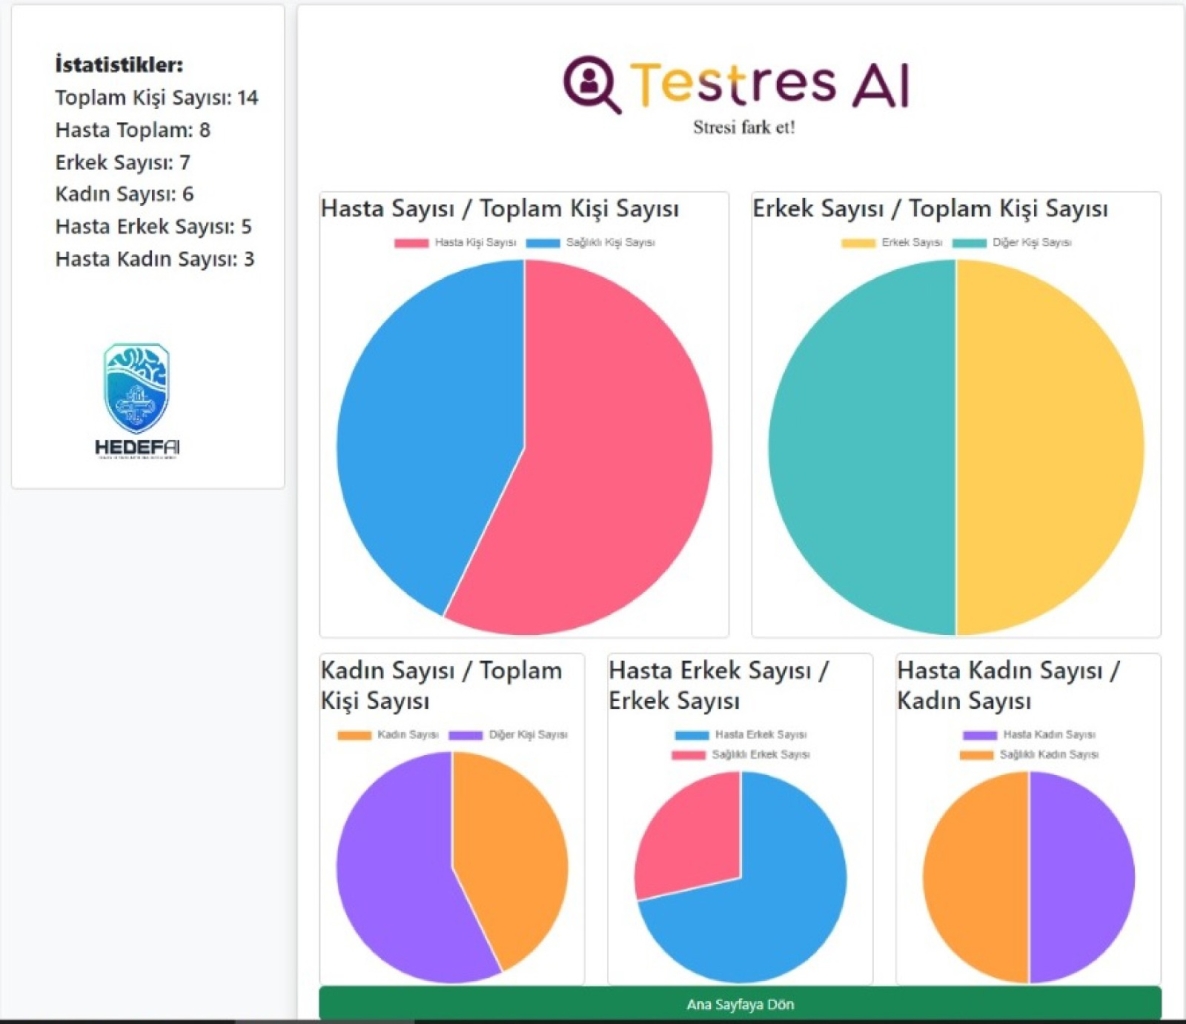Toggle the teal Diğer Kişi Sayısı legend swatch
1186x1024 pixels.
pyautogui.click(x=970, y=243)
